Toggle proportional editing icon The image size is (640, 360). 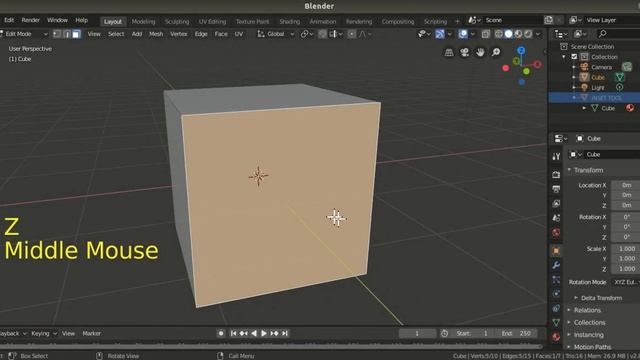tap(351, 34)
